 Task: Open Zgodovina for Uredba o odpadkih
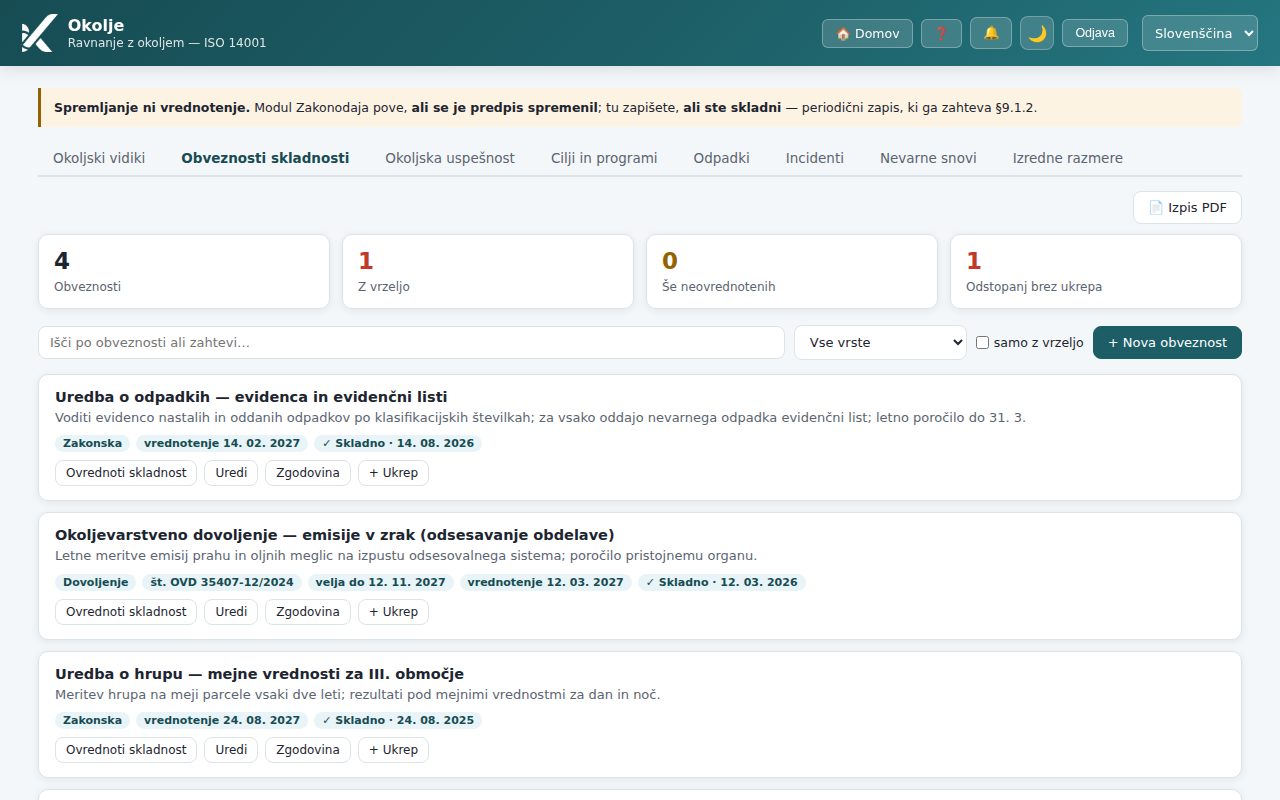(x=308, y=473)
